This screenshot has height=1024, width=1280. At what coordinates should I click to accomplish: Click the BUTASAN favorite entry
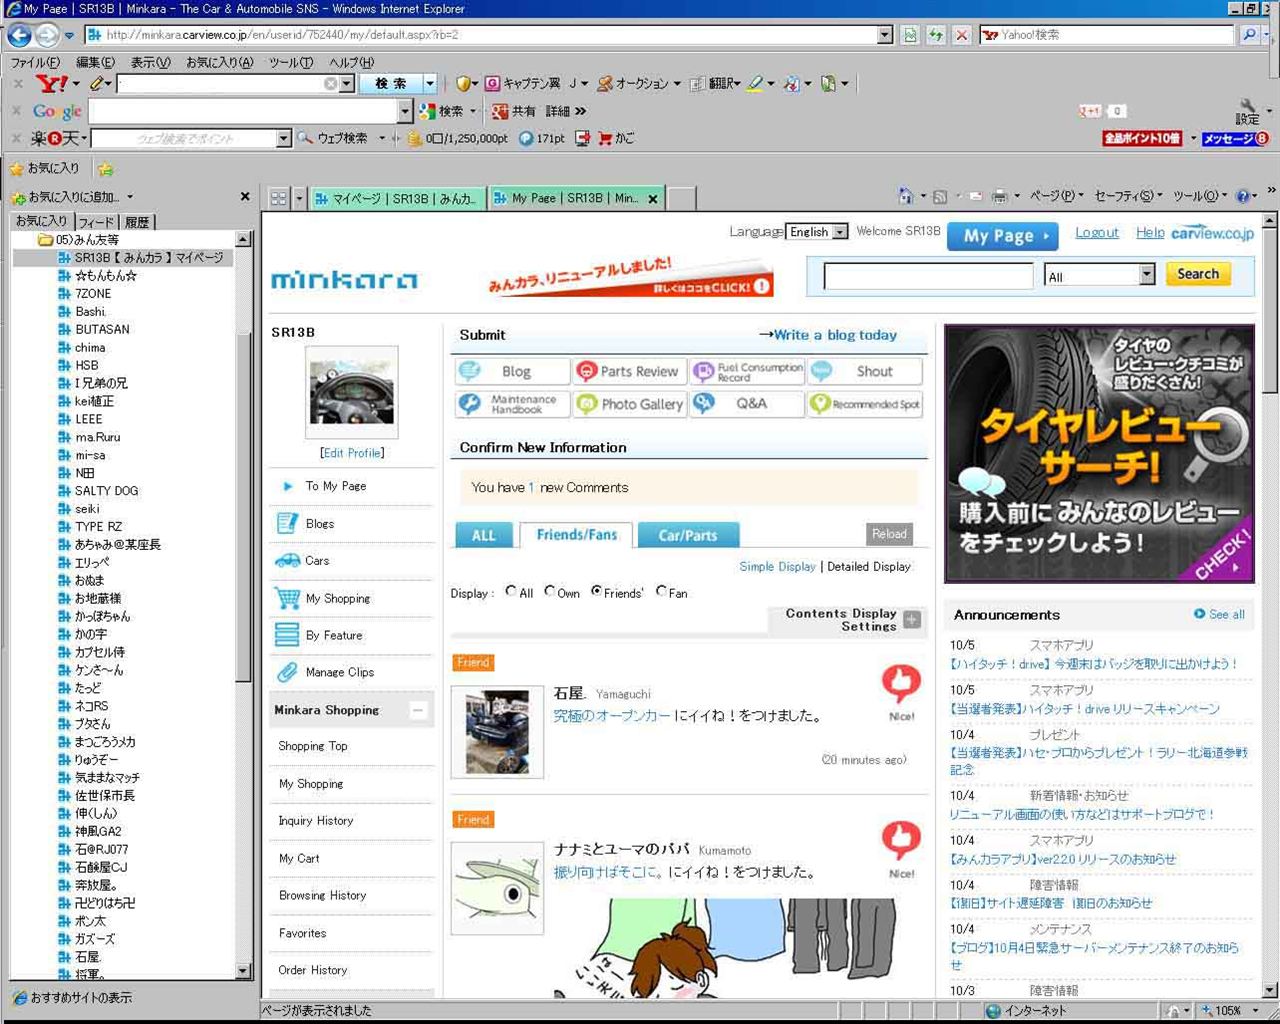point(102,329)
